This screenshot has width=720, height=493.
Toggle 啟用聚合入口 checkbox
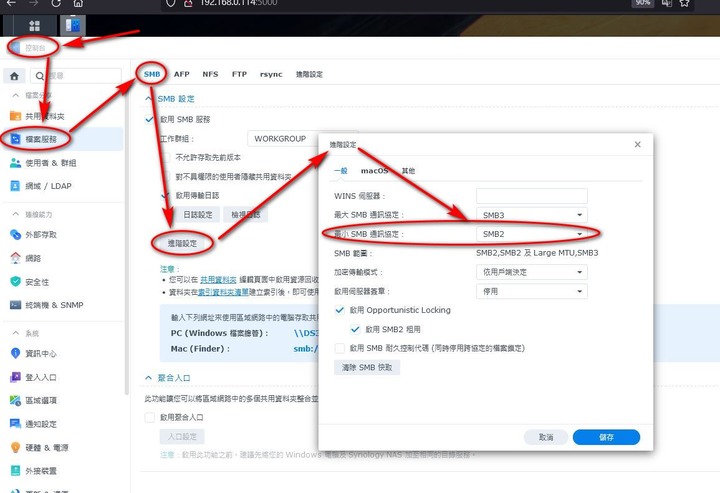[149, 417]
